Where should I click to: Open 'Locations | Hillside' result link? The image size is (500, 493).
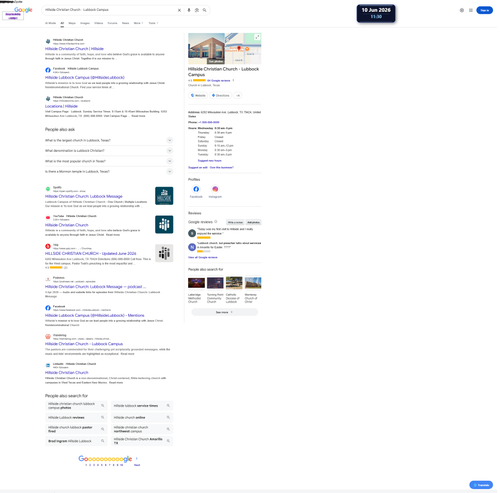(61, 106)
